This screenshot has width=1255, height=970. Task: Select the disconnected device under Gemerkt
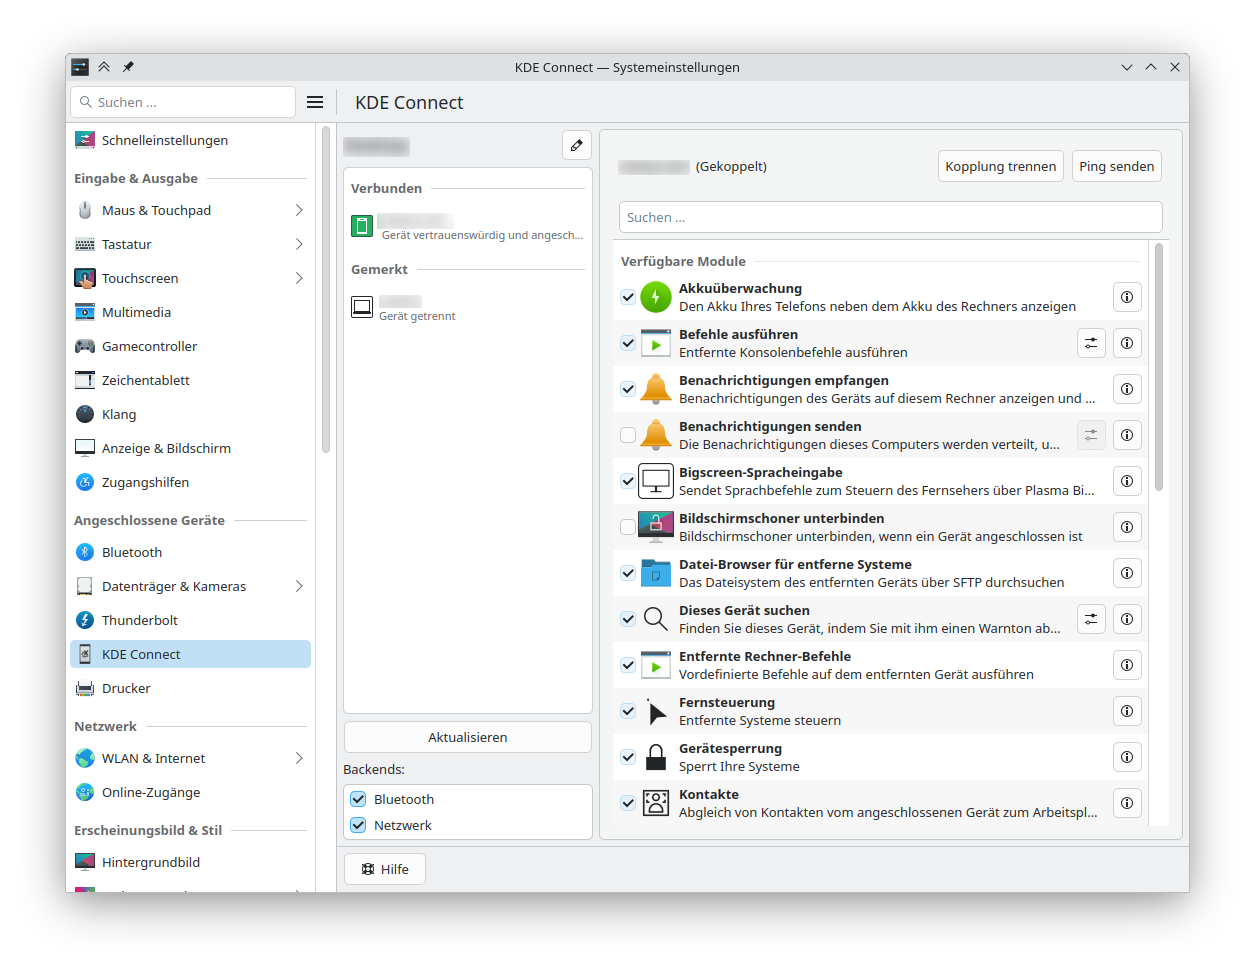click(x=468, y=306)
